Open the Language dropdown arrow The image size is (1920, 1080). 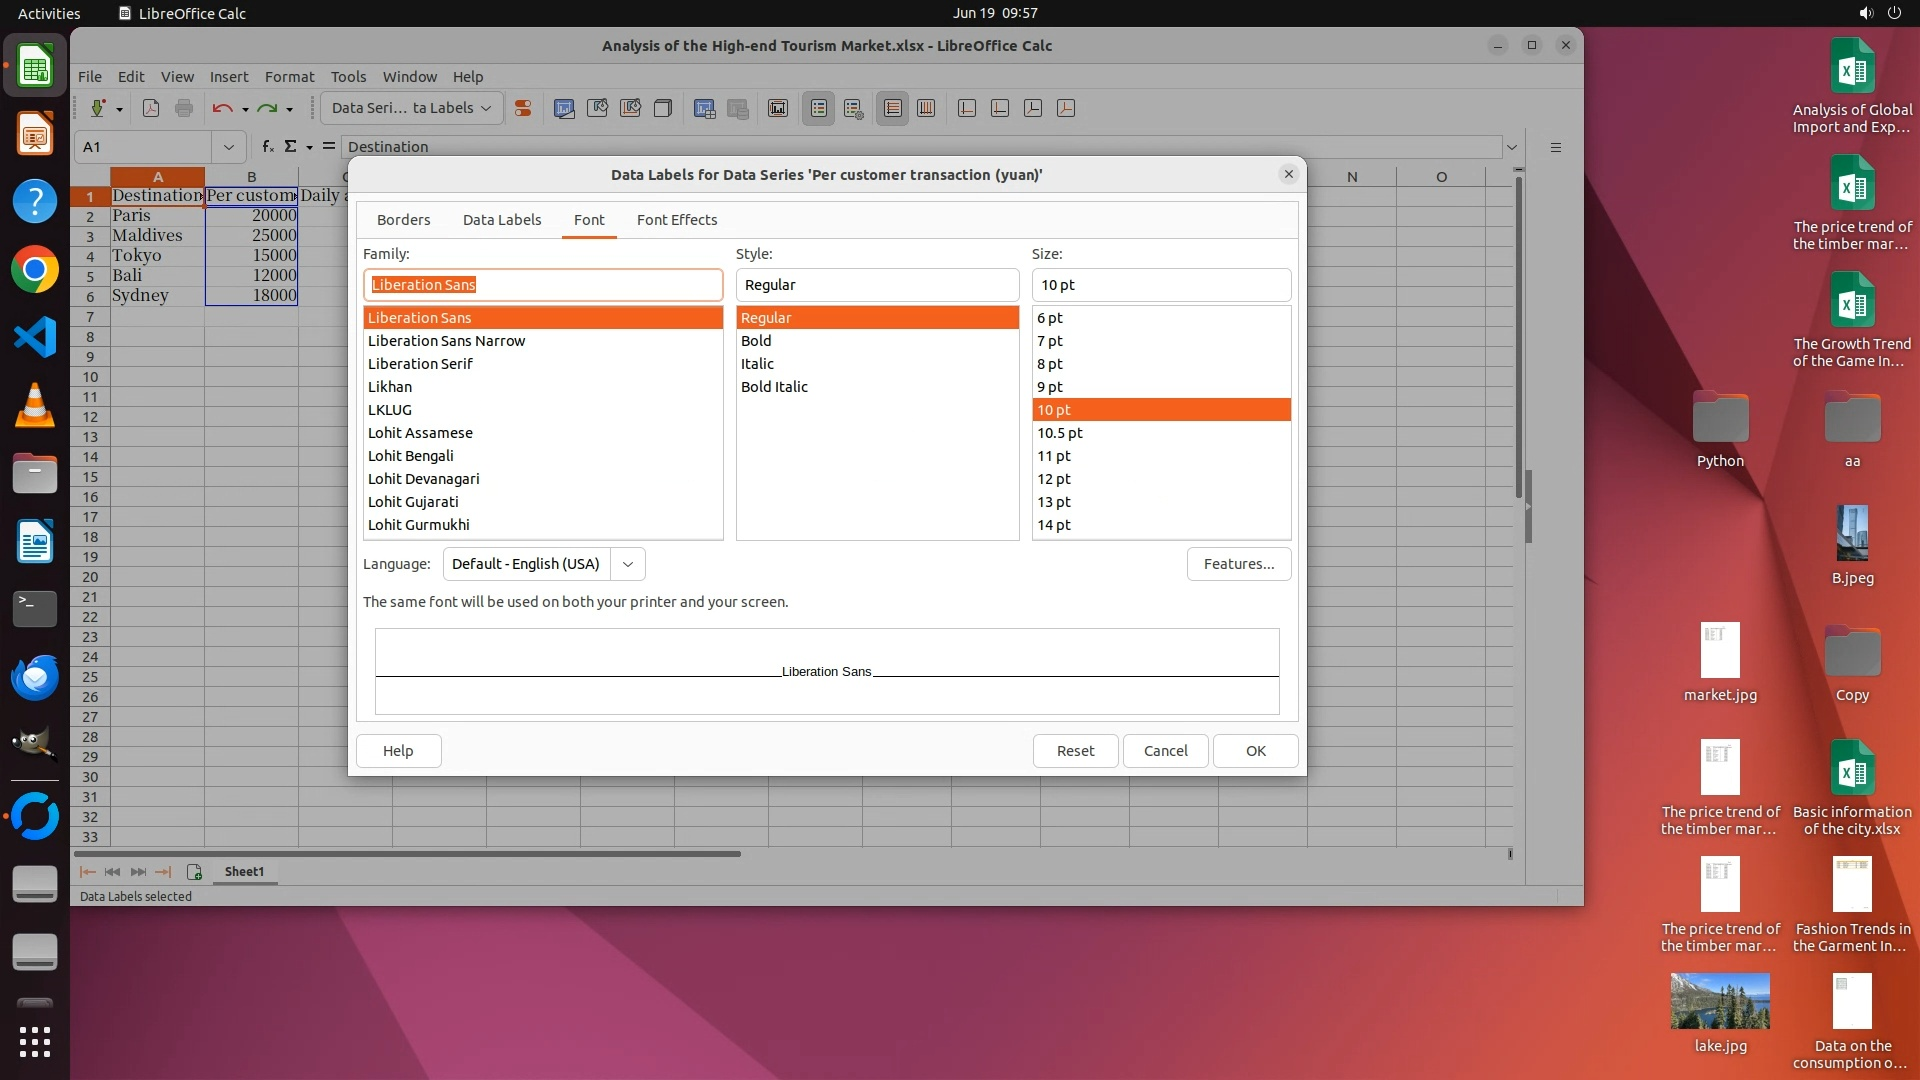click(x=628, y=564)
